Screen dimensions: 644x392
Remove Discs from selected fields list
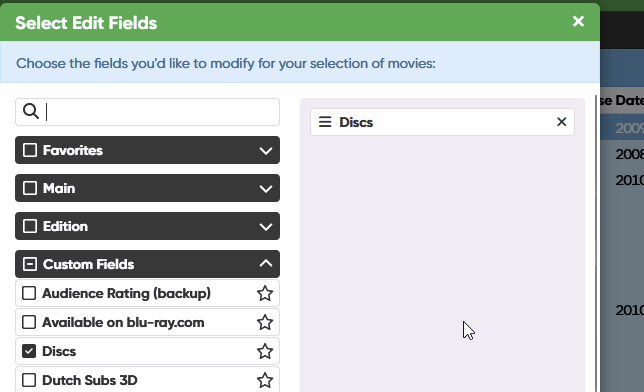(561, 122)
